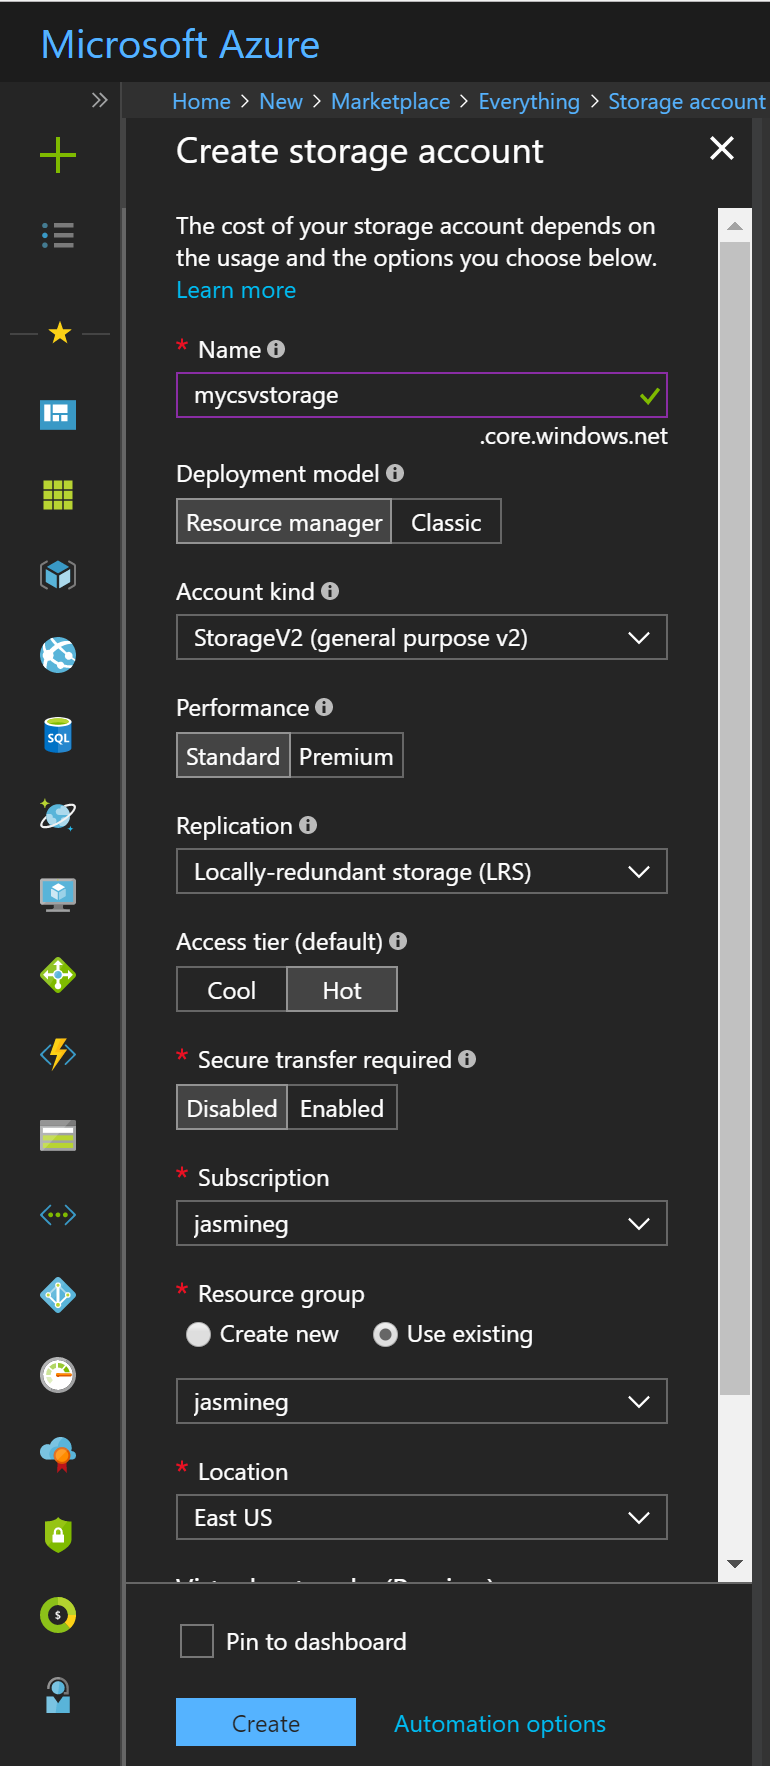Image resolution: width=770 pixels, height=1766 pixels.
Task: Set access tier to Cool
Action: point(232,990)
